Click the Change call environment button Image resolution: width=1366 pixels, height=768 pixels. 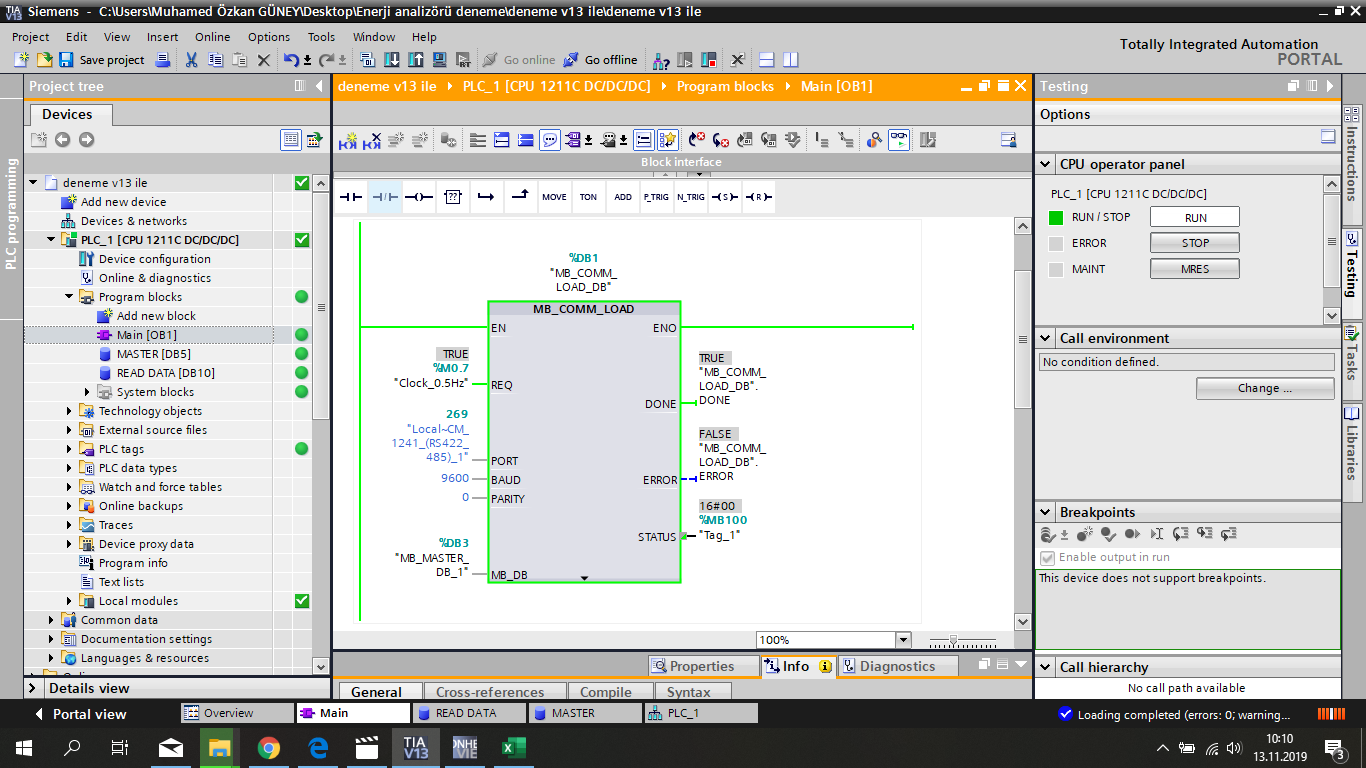point(1265,388)
